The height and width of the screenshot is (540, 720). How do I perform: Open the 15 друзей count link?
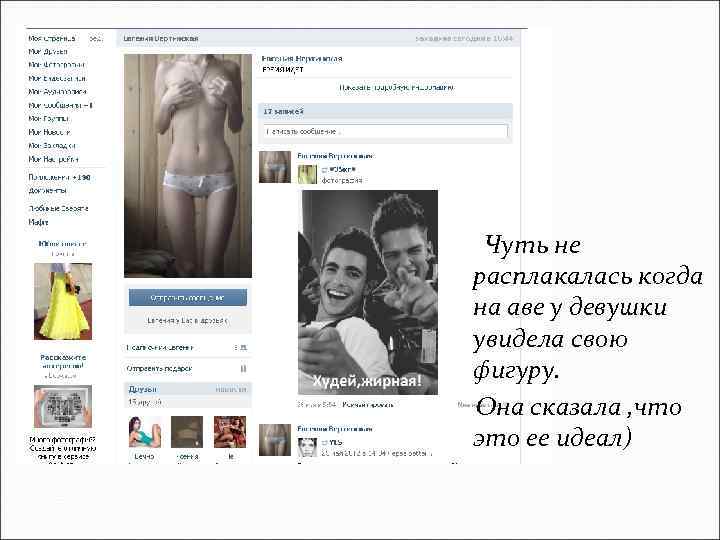tap(145, 402)
